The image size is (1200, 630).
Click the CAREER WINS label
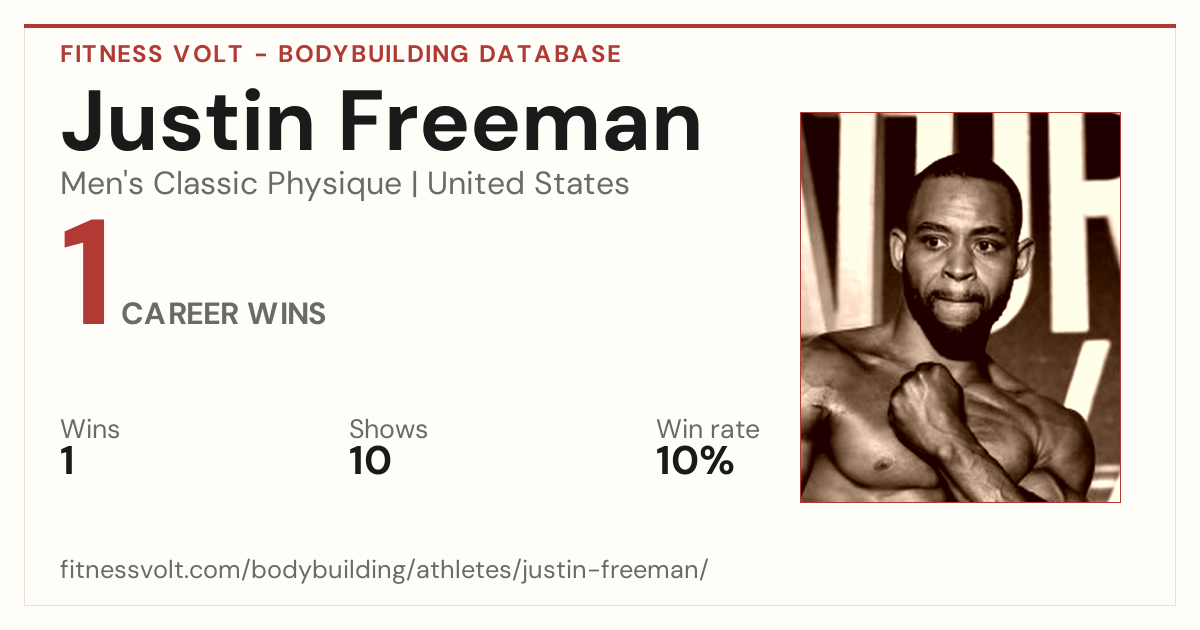point(224,314)
